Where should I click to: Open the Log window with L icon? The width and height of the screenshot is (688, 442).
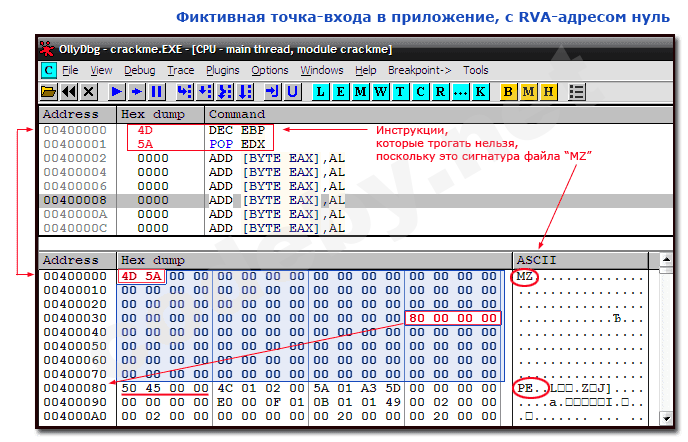(x=320, y=92)
